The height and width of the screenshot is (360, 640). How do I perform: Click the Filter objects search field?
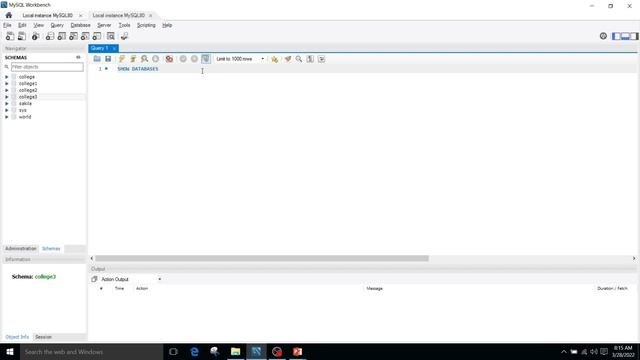(47, 67)
